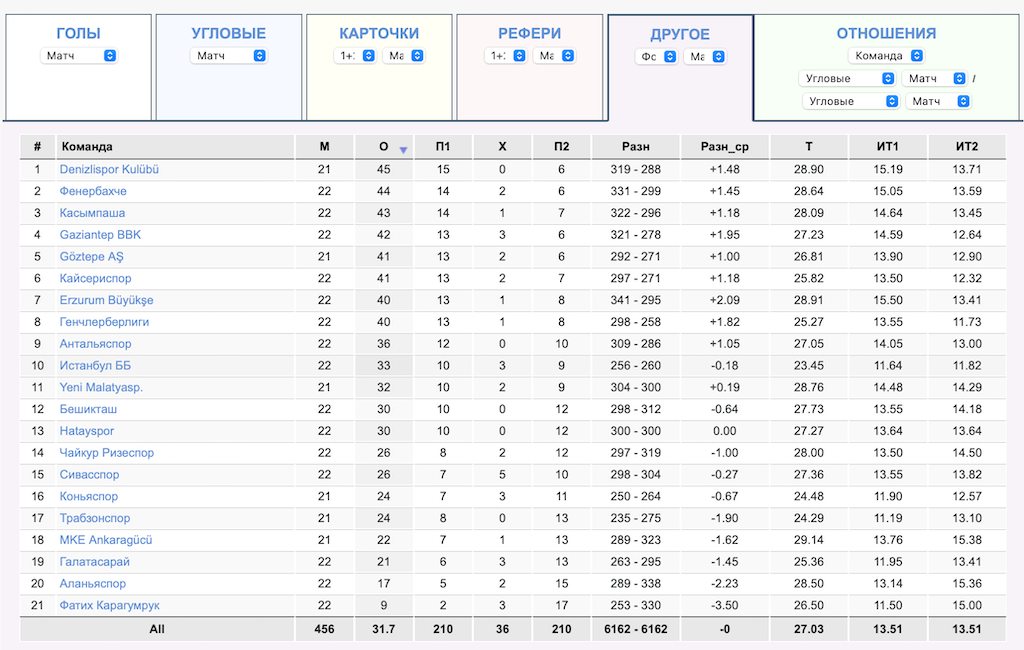The width and height of the screenshot is (1024, 650).
Task: Sort by the П1 column header
Action: coord(443,146)
